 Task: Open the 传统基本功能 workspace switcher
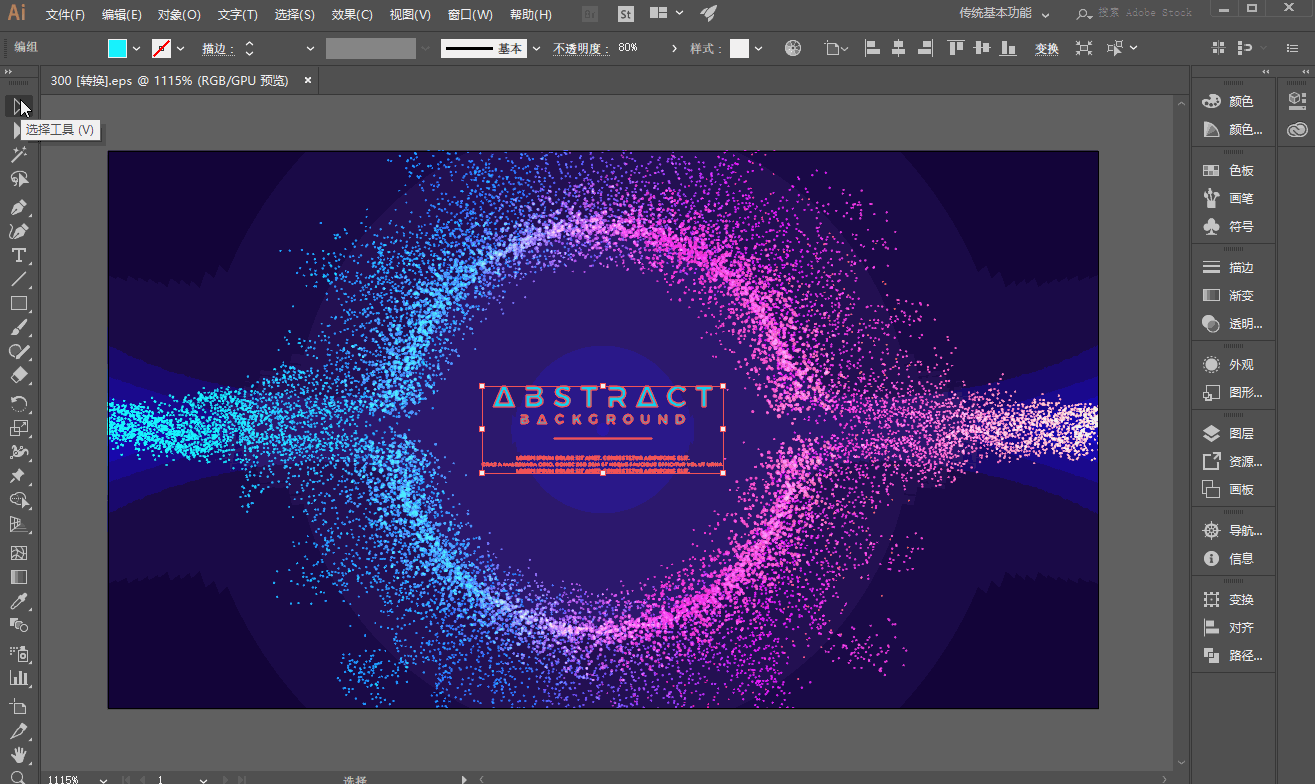(x=1004, y=14)
